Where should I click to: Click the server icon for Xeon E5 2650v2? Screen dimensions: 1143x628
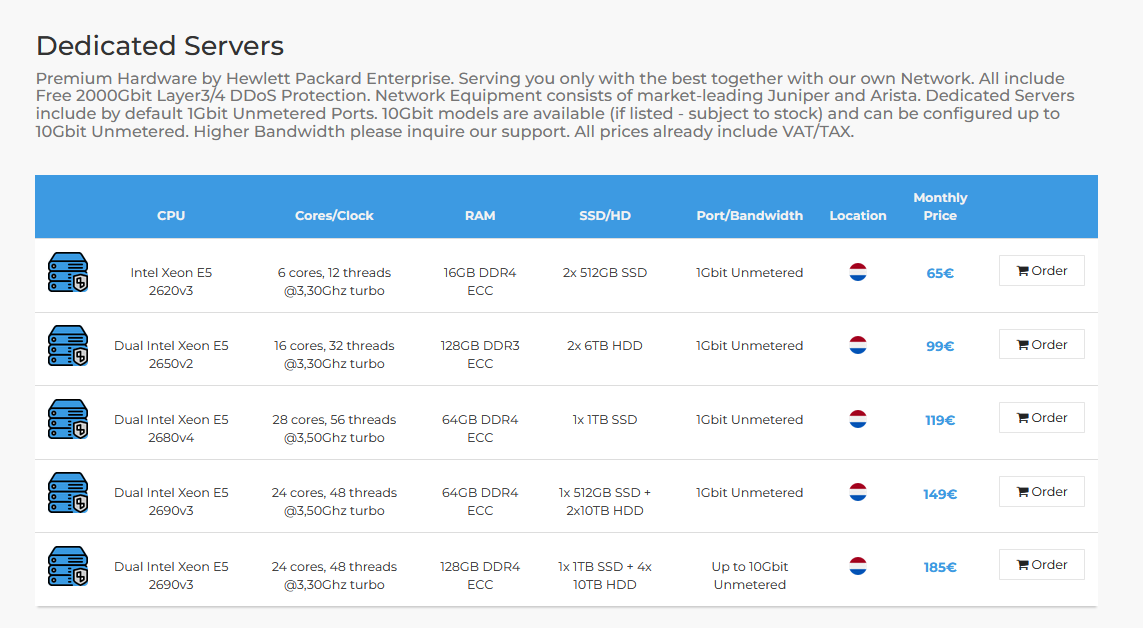[68, 345]
